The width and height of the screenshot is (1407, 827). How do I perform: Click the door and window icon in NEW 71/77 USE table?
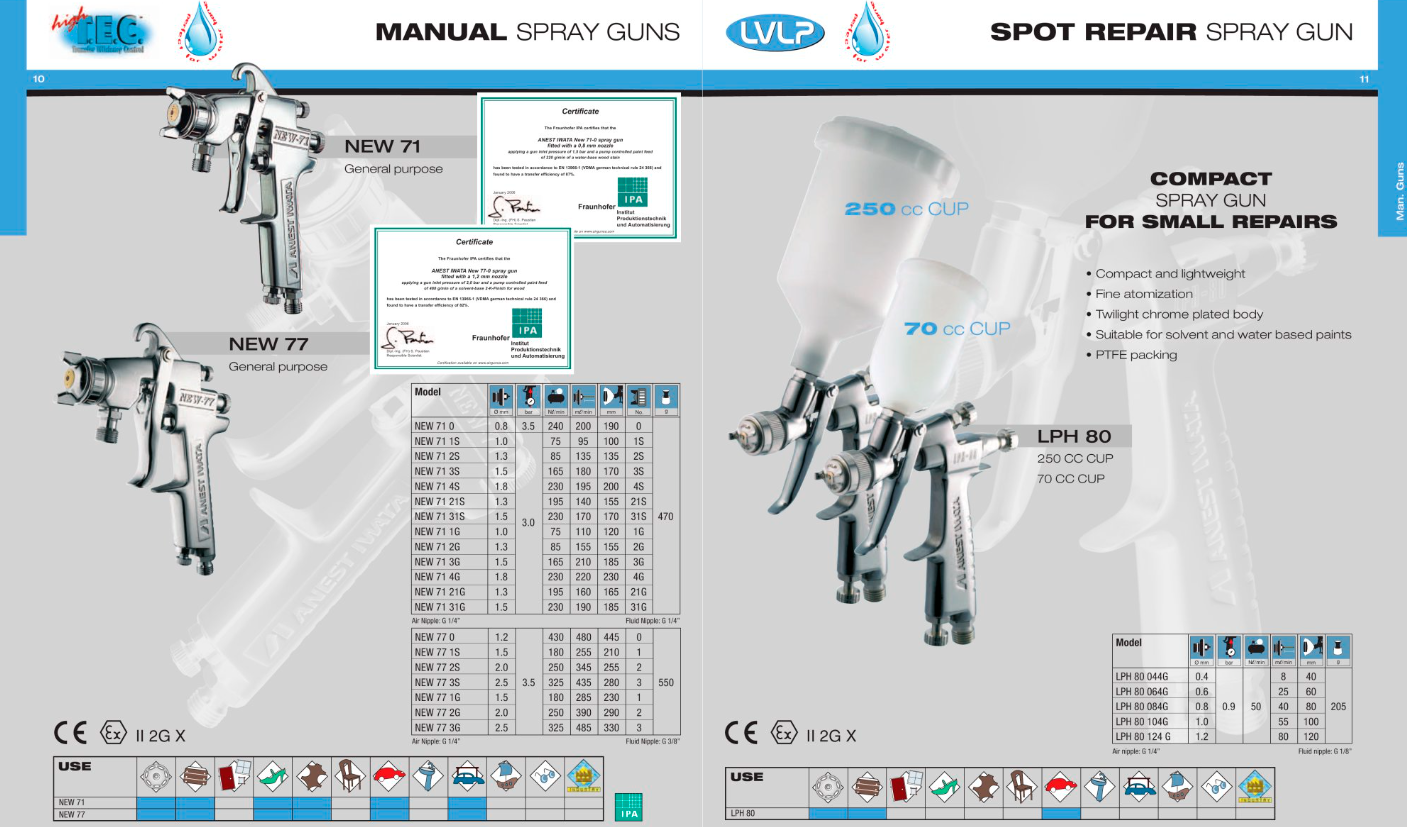[233, 775]
